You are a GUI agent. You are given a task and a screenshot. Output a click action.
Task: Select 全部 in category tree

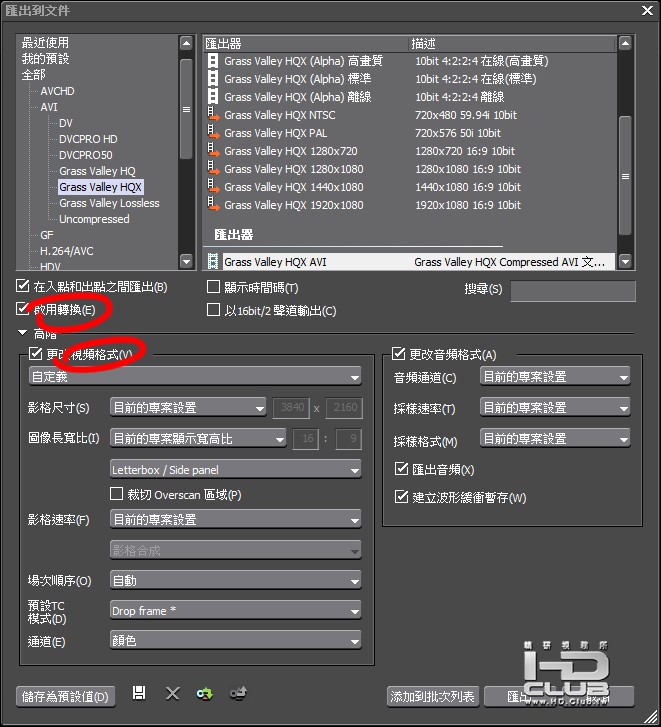33,75
